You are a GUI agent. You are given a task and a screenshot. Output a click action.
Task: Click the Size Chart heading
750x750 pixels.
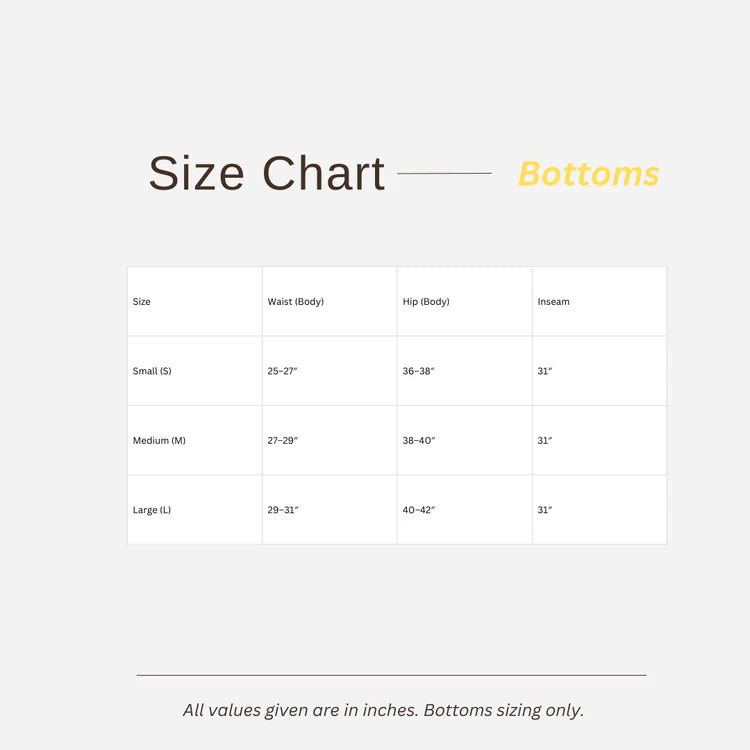tap(266, 173)
